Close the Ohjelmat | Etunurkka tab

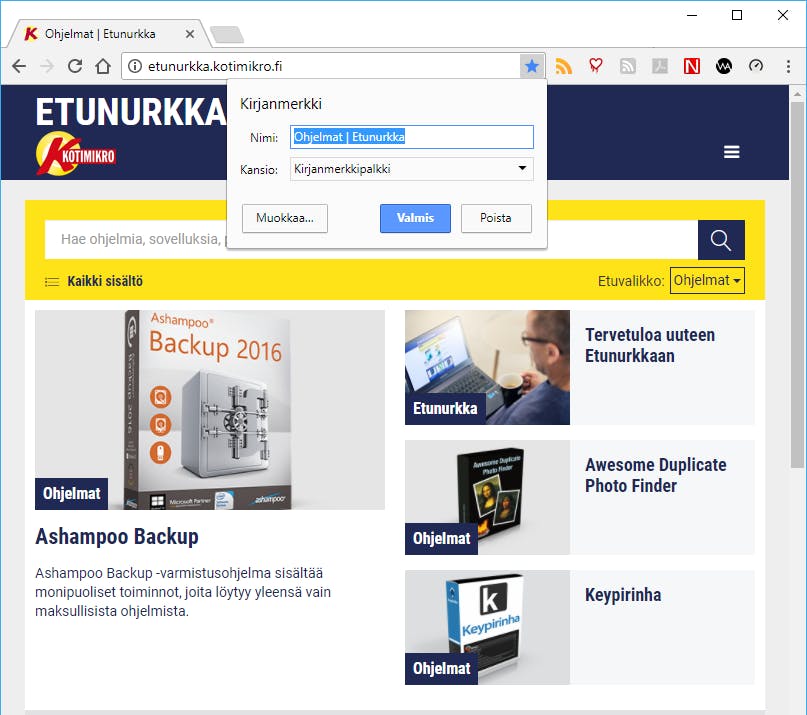tap(190, 34)
